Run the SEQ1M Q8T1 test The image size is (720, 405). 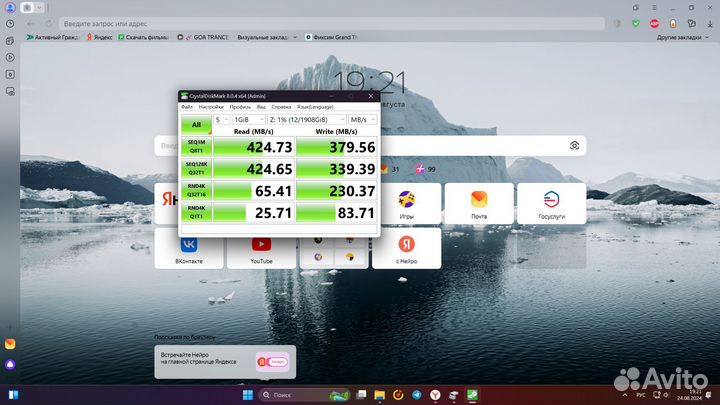click(196, 146)
